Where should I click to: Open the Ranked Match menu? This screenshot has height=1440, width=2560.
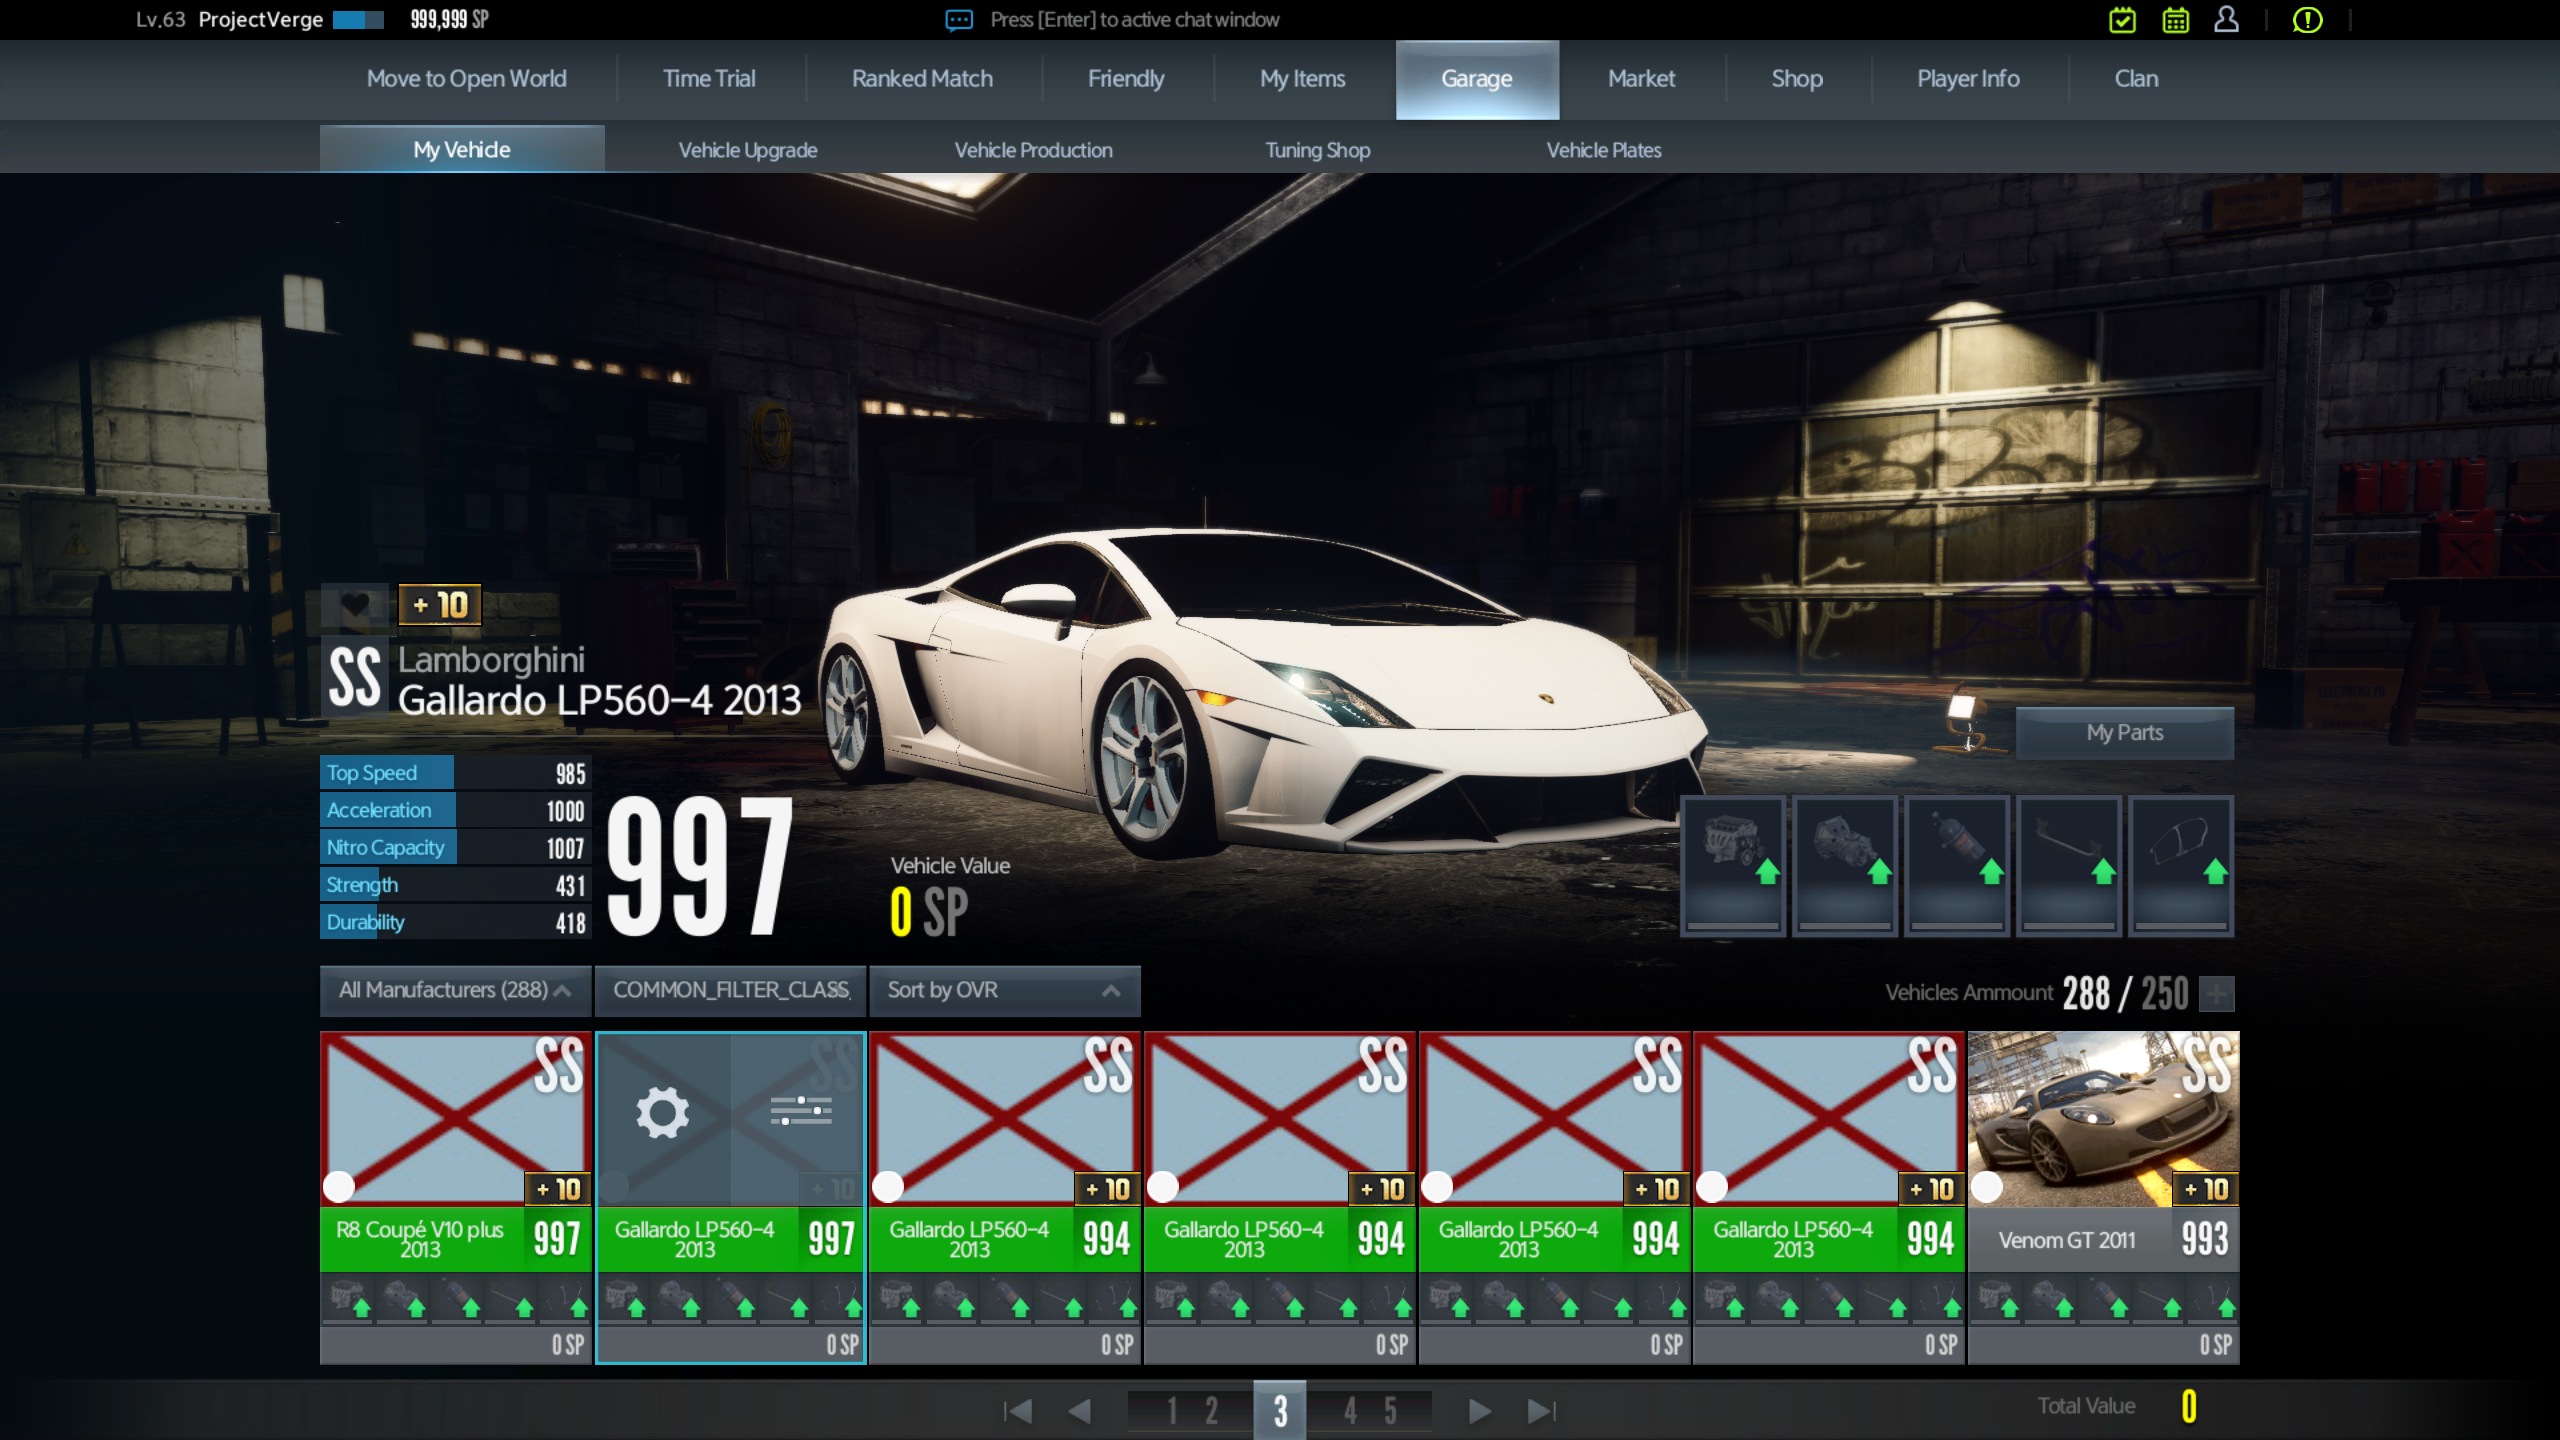922,79
